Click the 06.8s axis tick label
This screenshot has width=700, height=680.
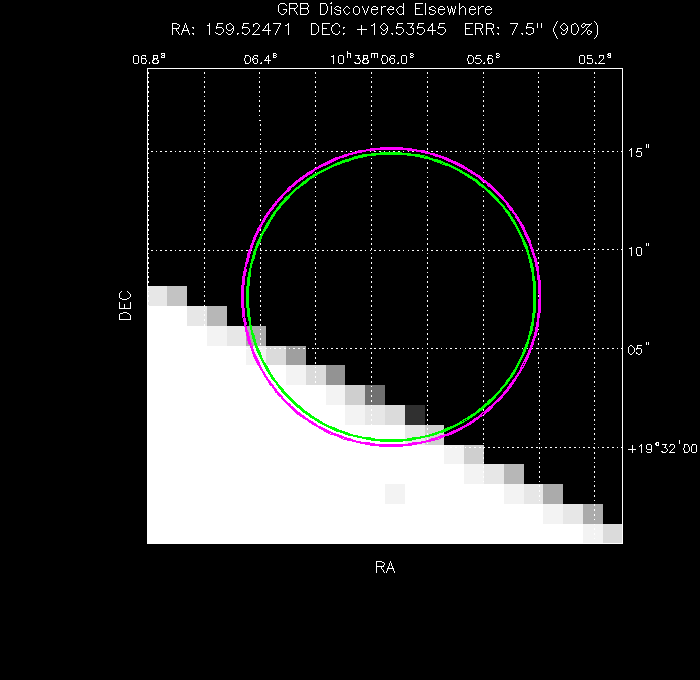click(149, 59)
